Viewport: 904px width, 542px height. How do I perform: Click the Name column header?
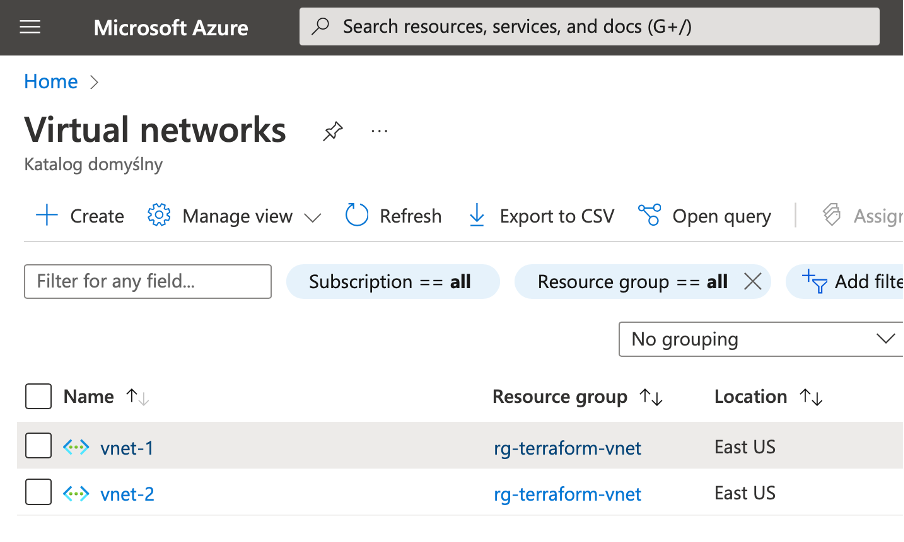(x=88, y=397)
